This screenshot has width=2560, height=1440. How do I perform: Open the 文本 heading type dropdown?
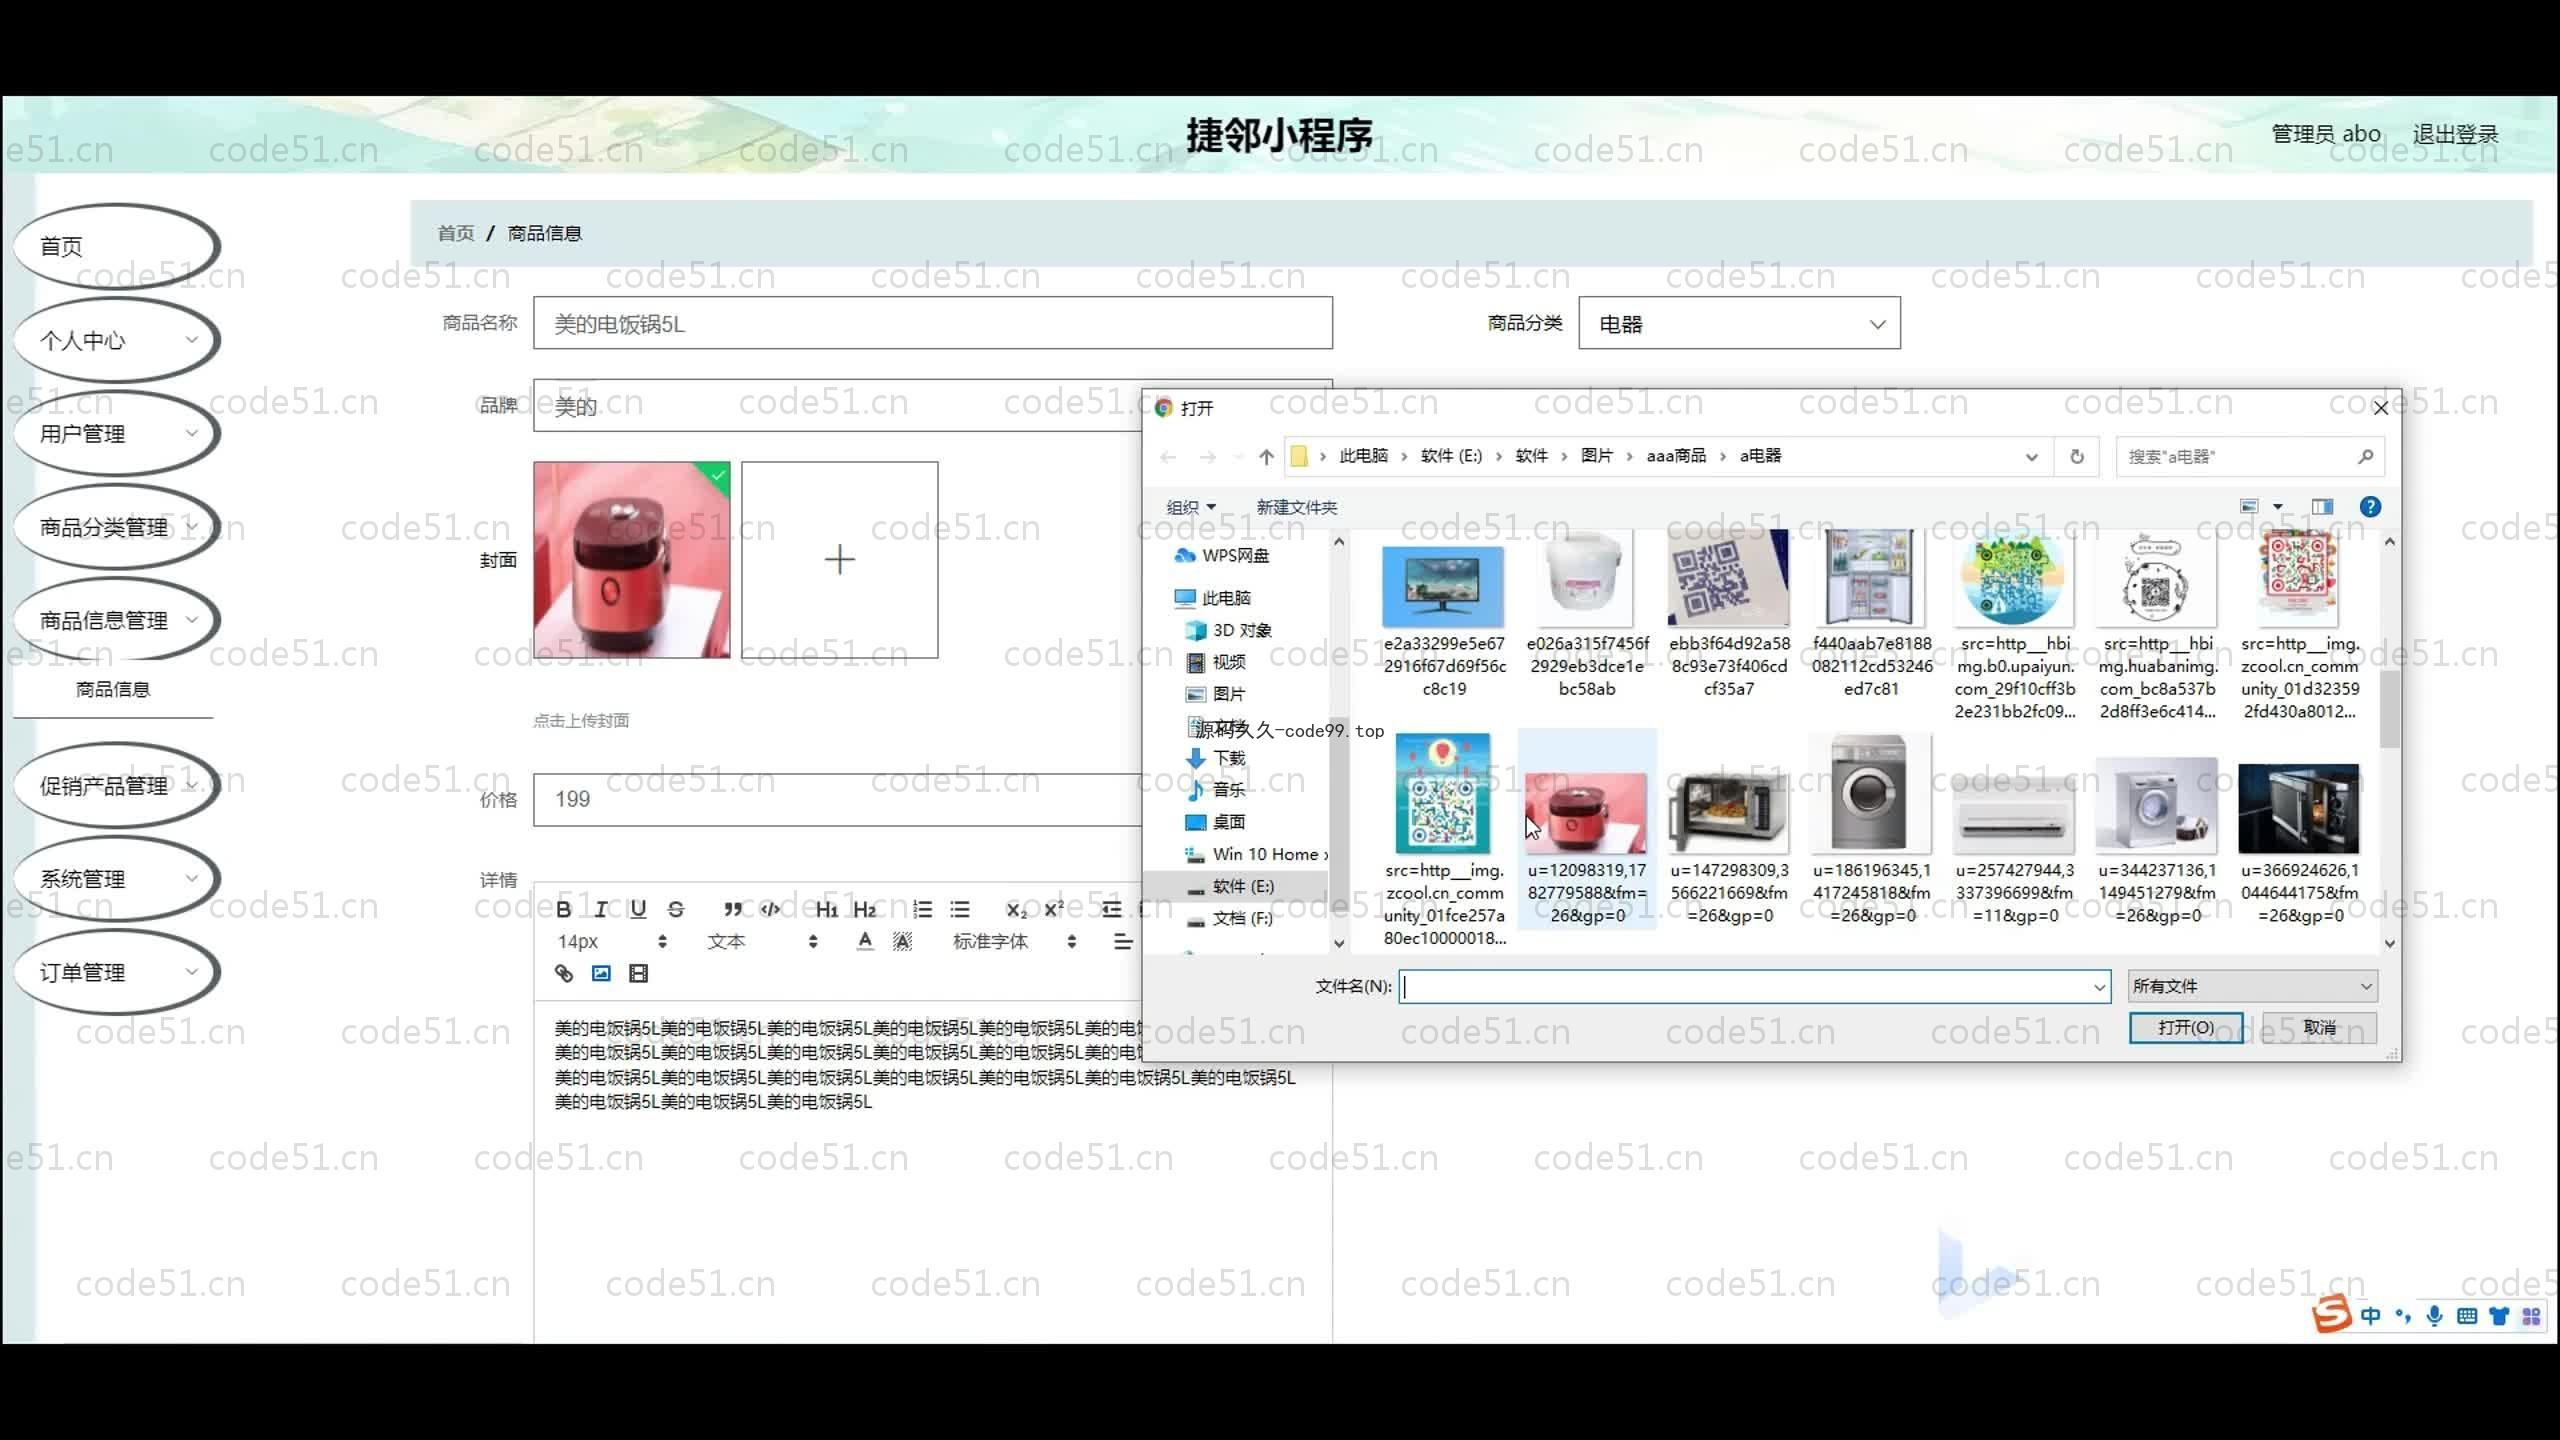pos(762,941)
